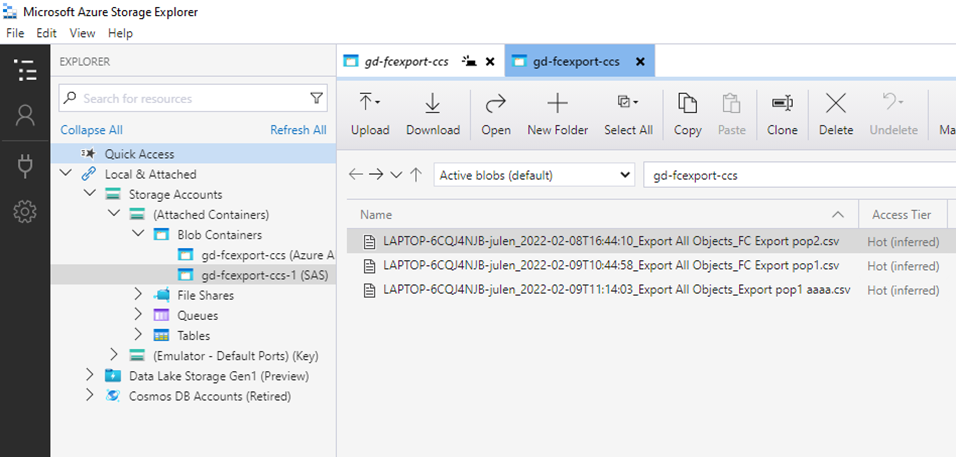Select gd-fcexport-ccs-1 (SAS) tree item
Image resolution: width=956 pixels, height=457 pixels.
click(x=193, y=275)
